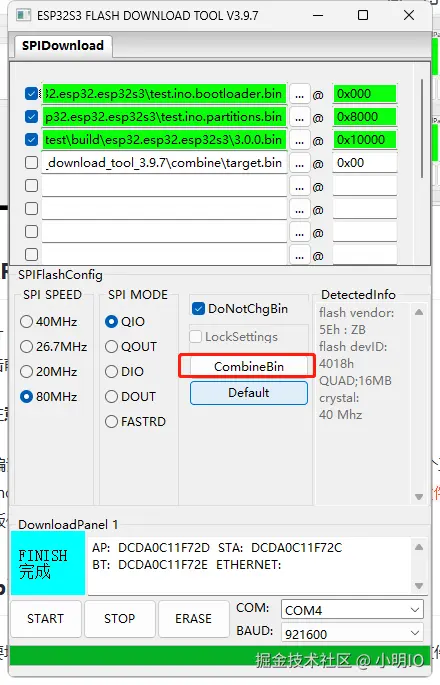Open the BAUD rate dropdown
Screen dimensions: 440x685
[352, 633]
